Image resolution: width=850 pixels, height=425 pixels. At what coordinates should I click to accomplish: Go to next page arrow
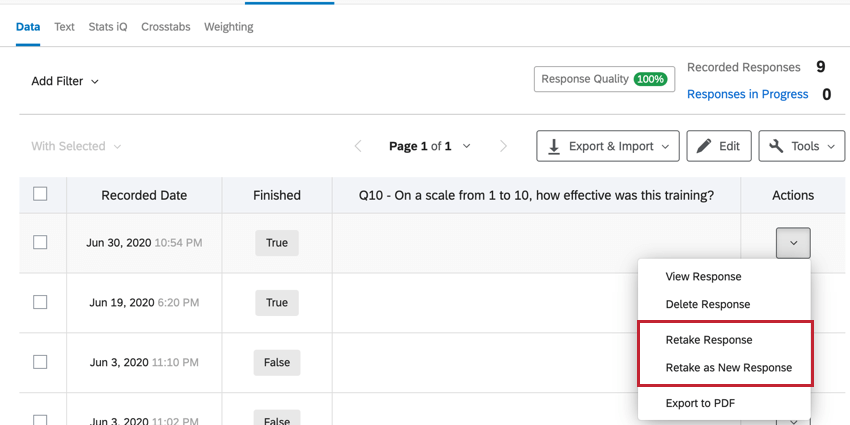pos(503,146)
